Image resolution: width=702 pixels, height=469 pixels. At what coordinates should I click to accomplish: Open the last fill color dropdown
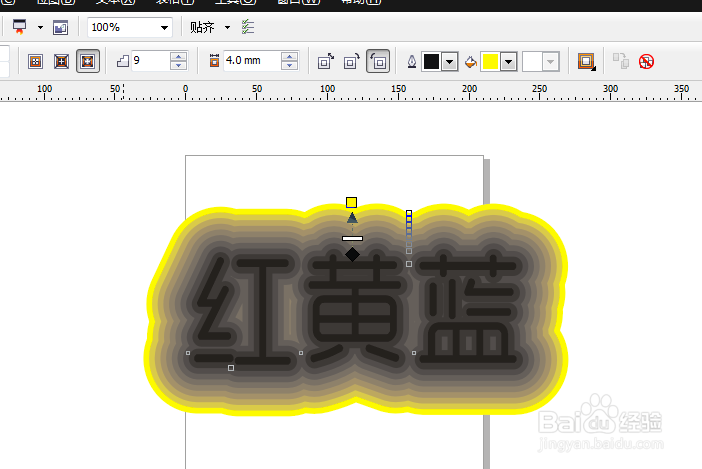click(551, 62)
